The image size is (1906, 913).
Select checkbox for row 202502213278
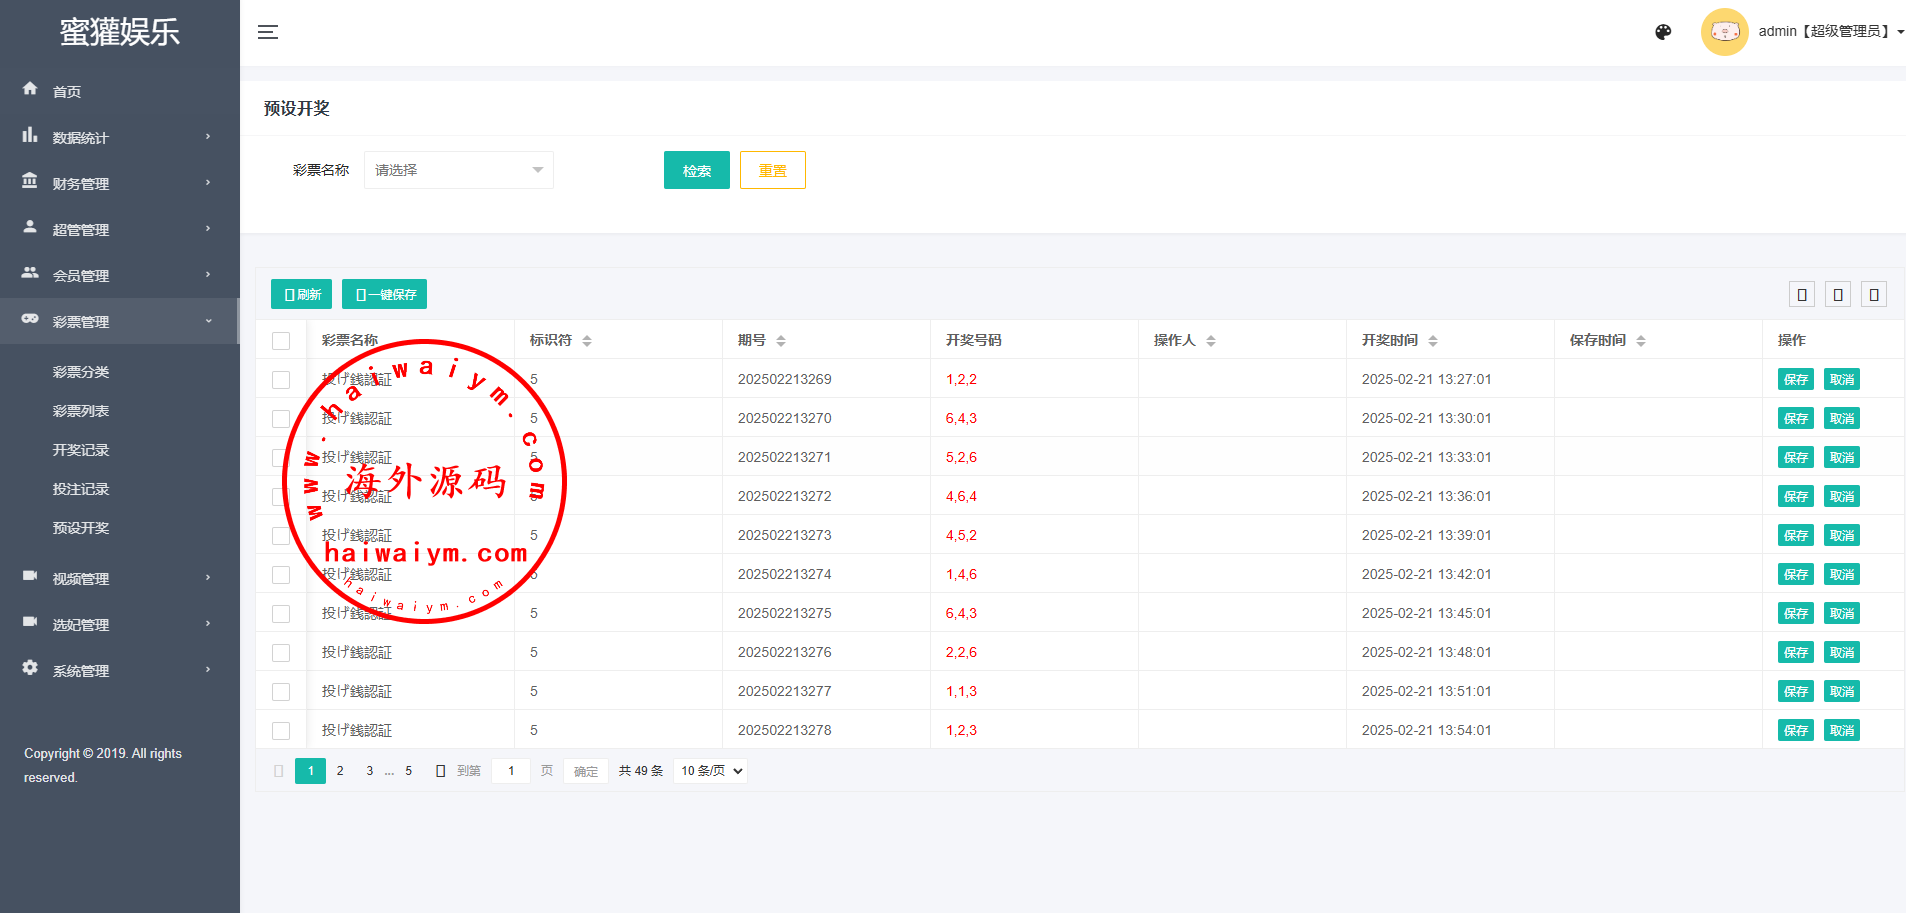pyautogui.click(x=281, y=731)
